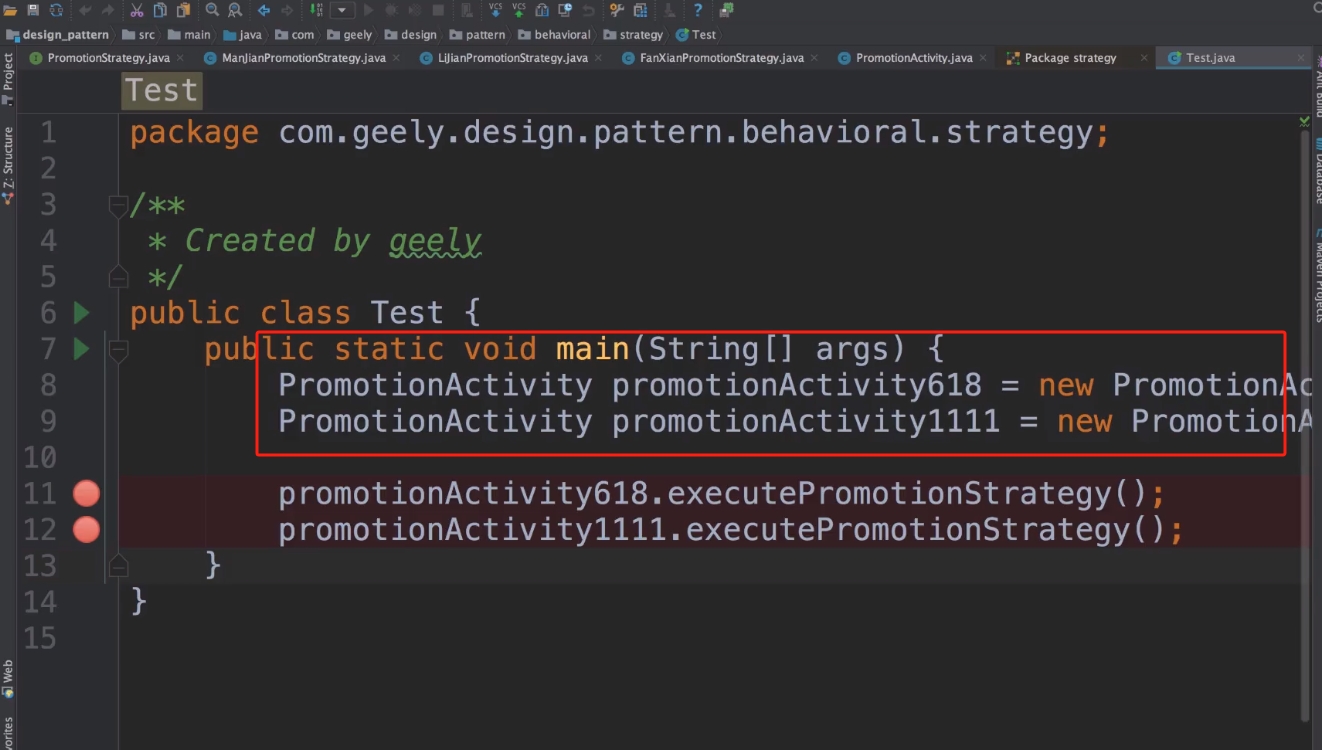1322x750 pixels.
Task: Click the main method name on line 7
Action: [592, 349]
